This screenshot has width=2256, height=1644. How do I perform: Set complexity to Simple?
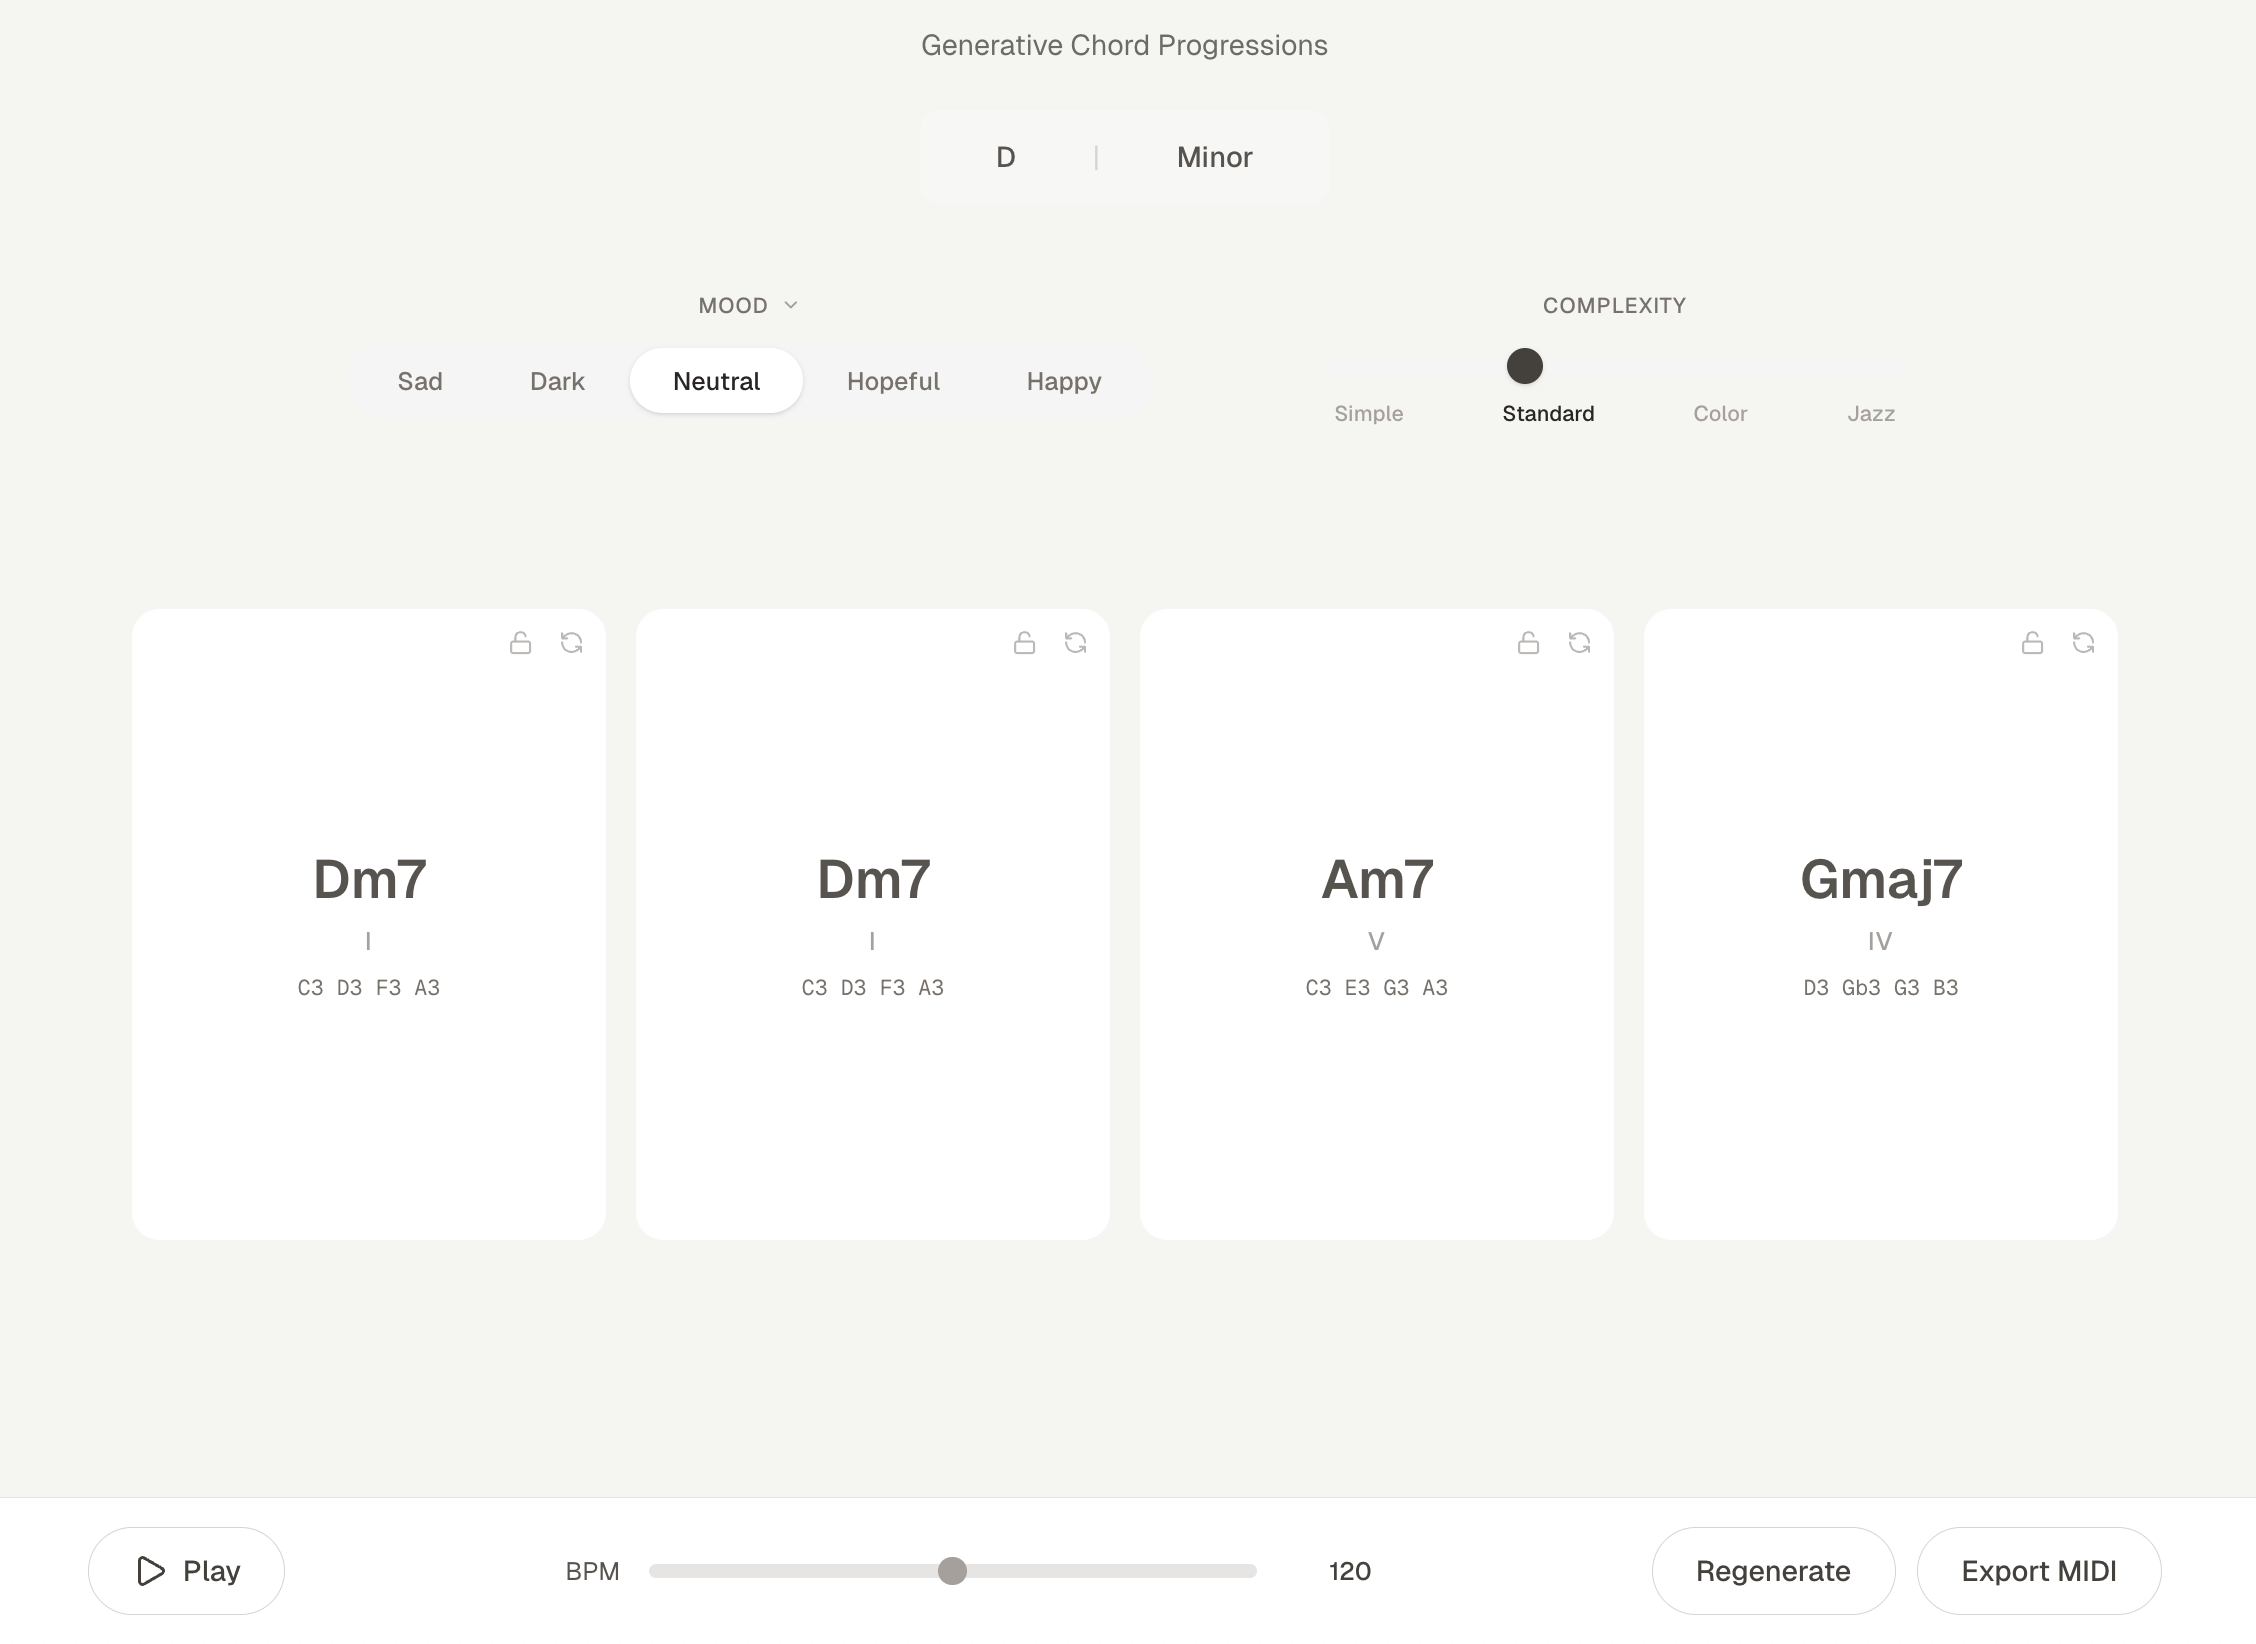click(x=1368, y=414)
